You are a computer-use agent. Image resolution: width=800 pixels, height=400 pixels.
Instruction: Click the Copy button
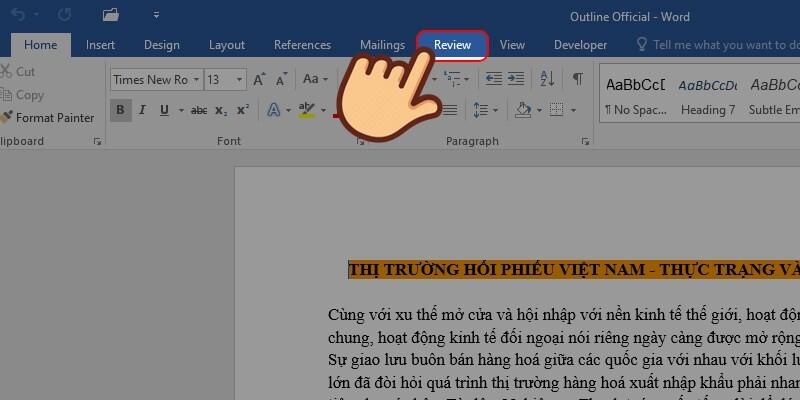(22, 95)
